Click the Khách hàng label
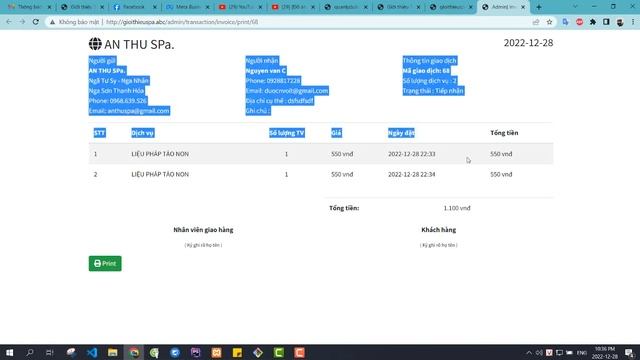 438,230
